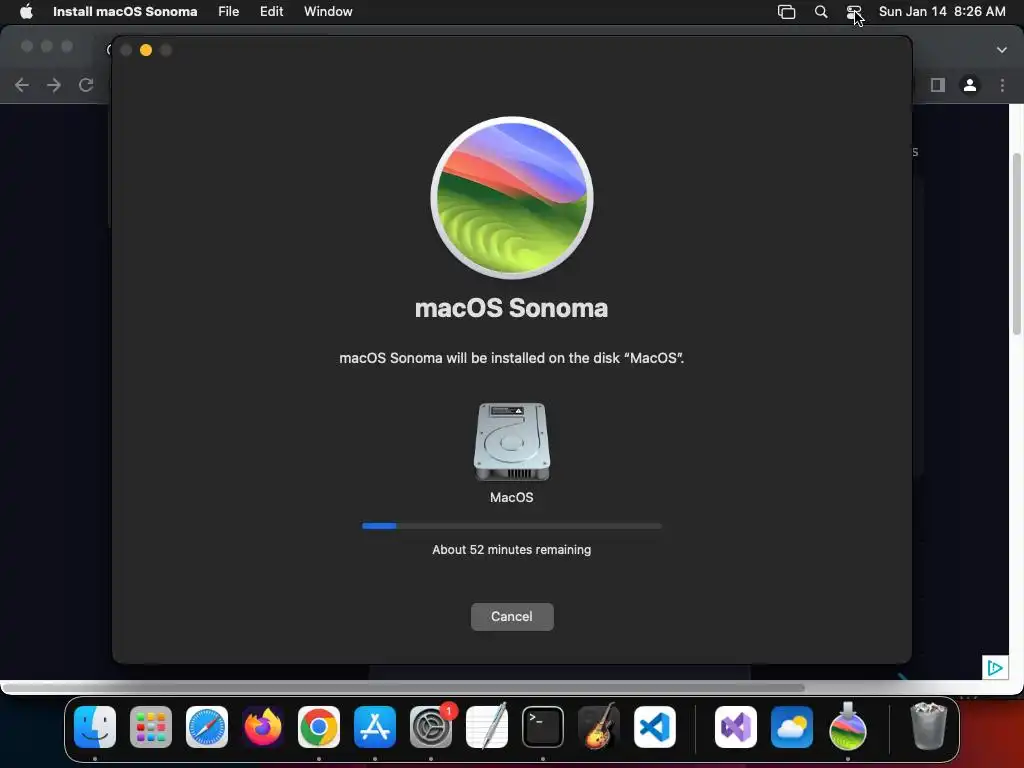
Task: Click Install macOS Sonoma Dock icon
Action: click(x=848, y=727)
